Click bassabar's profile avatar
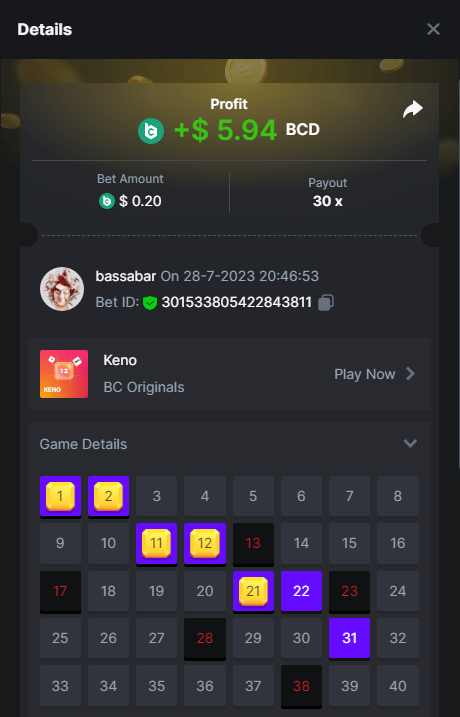Viewport: 460px width, 717px height. (x=62, y=289)
